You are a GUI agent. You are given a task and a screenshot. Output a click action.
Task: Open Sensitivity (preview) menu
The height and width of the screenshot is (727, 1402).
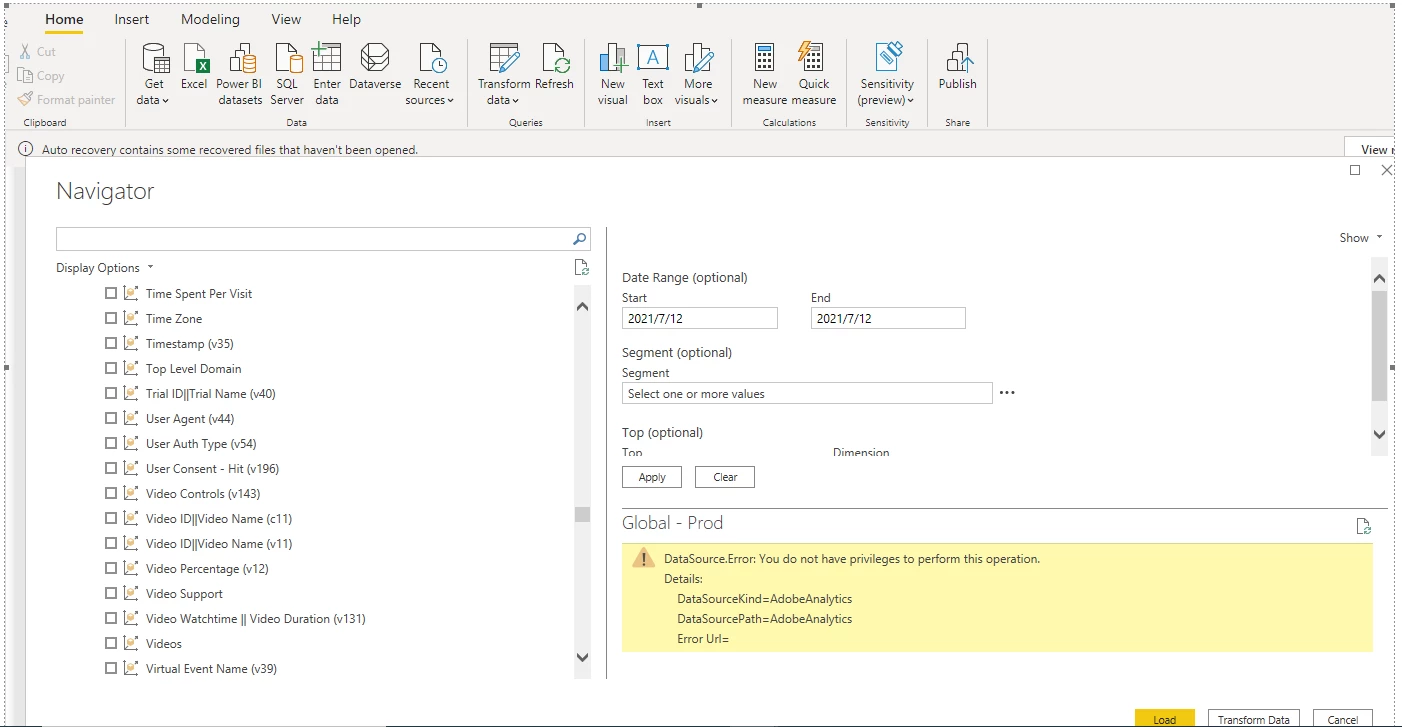click(x=887, y=73)
